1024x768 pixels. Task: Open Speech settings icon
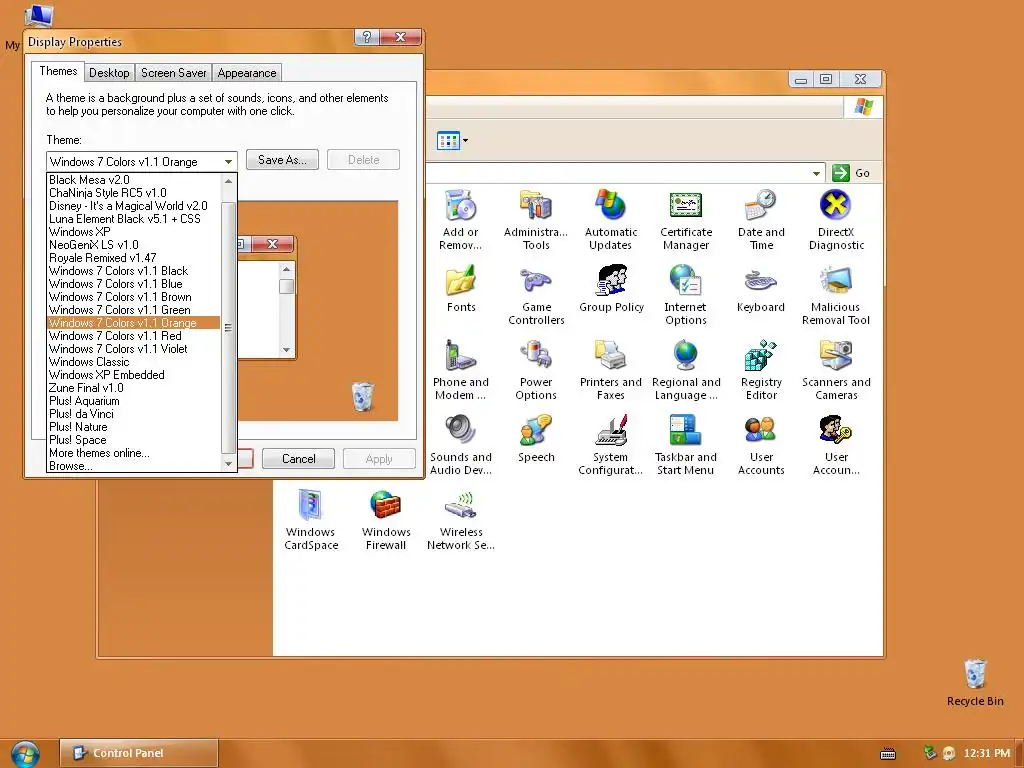pyautogui.click(x=536, y=439)
